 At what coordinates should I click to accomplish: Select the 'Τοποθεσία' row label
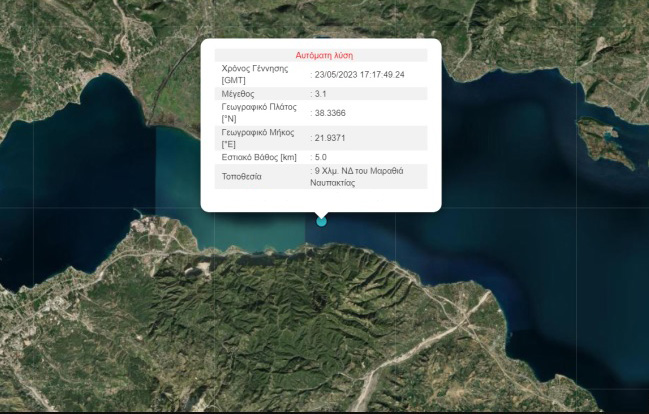tap(243, 177)
